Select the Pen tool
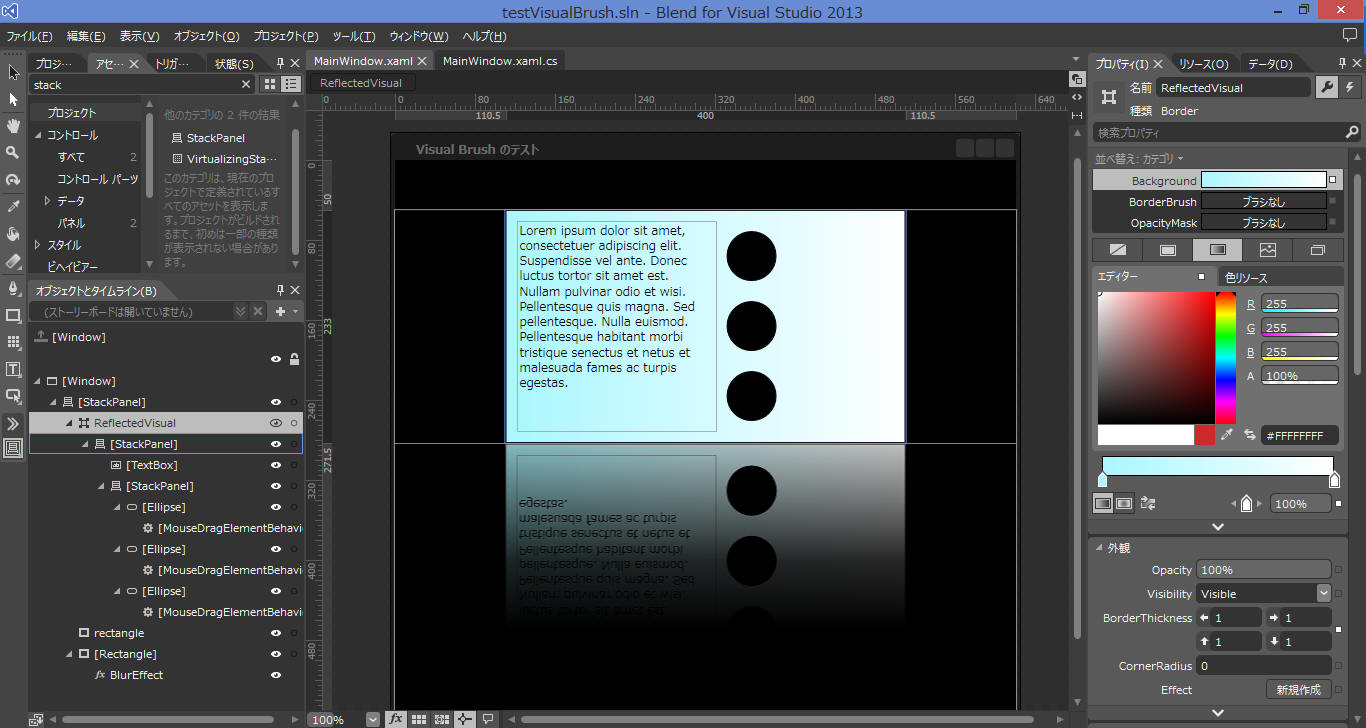Screen dimensions: 1366x728 pyautogui.click(x=13, y=288)
